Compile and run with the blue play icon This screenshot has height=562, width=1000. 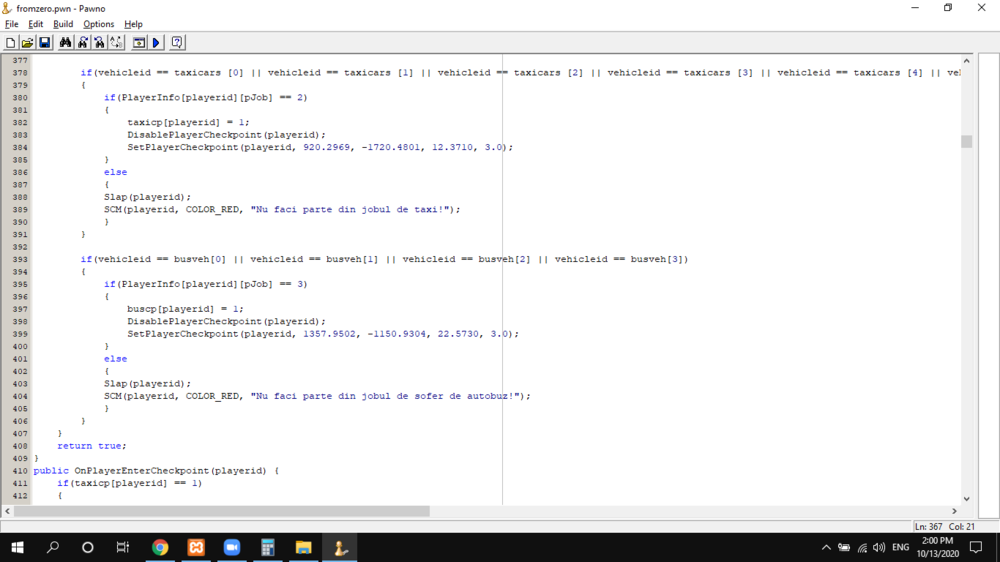pyautogui.click(x=156, y=43)
